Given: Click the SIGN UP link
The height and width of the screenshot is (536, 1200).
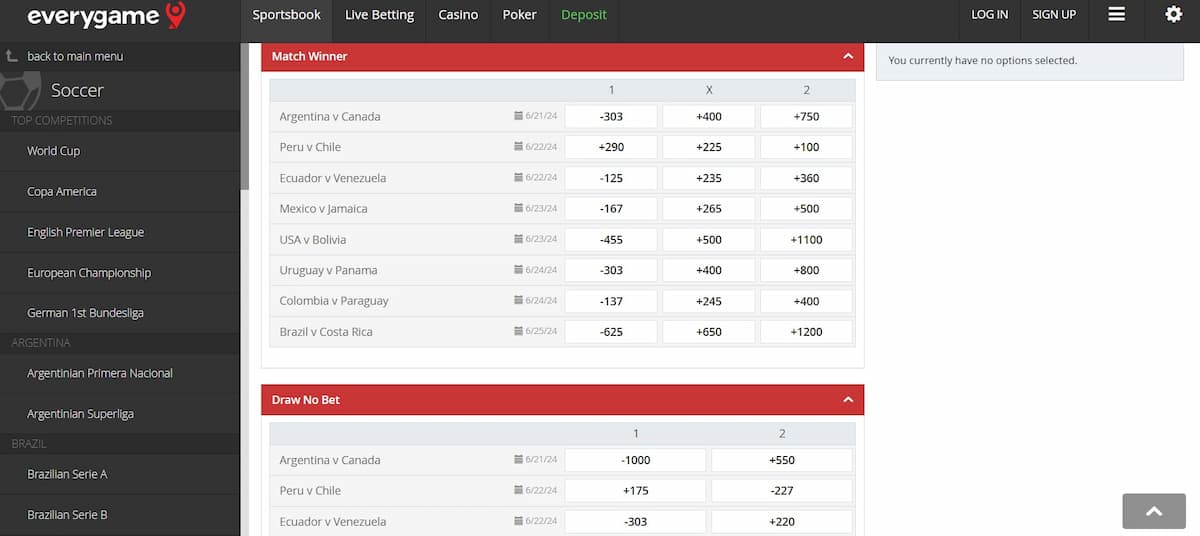Looking at the screenshot, I should coord(1054,15).
